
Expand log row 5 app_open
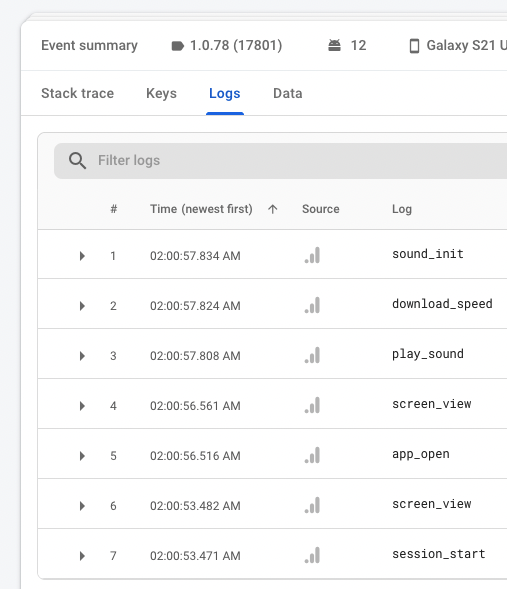[82, 456]
